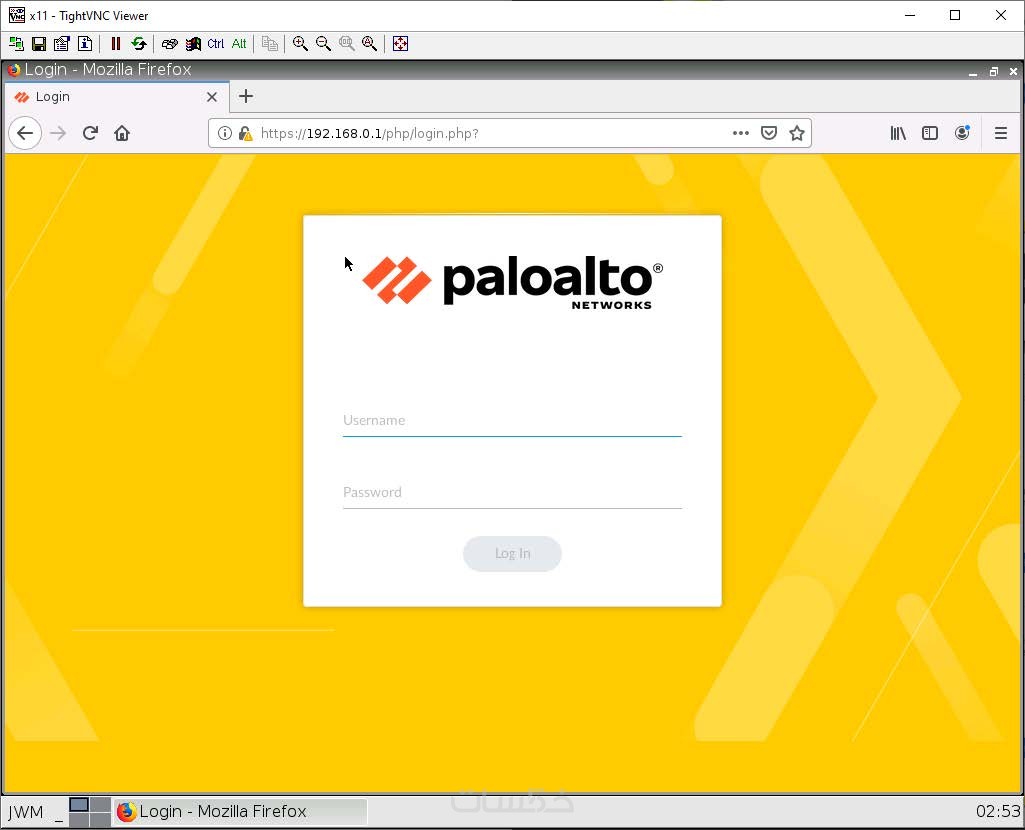This screenshot has height=830, width=1025.
Task: Click the address bar URL
Action: coord(369,133)
